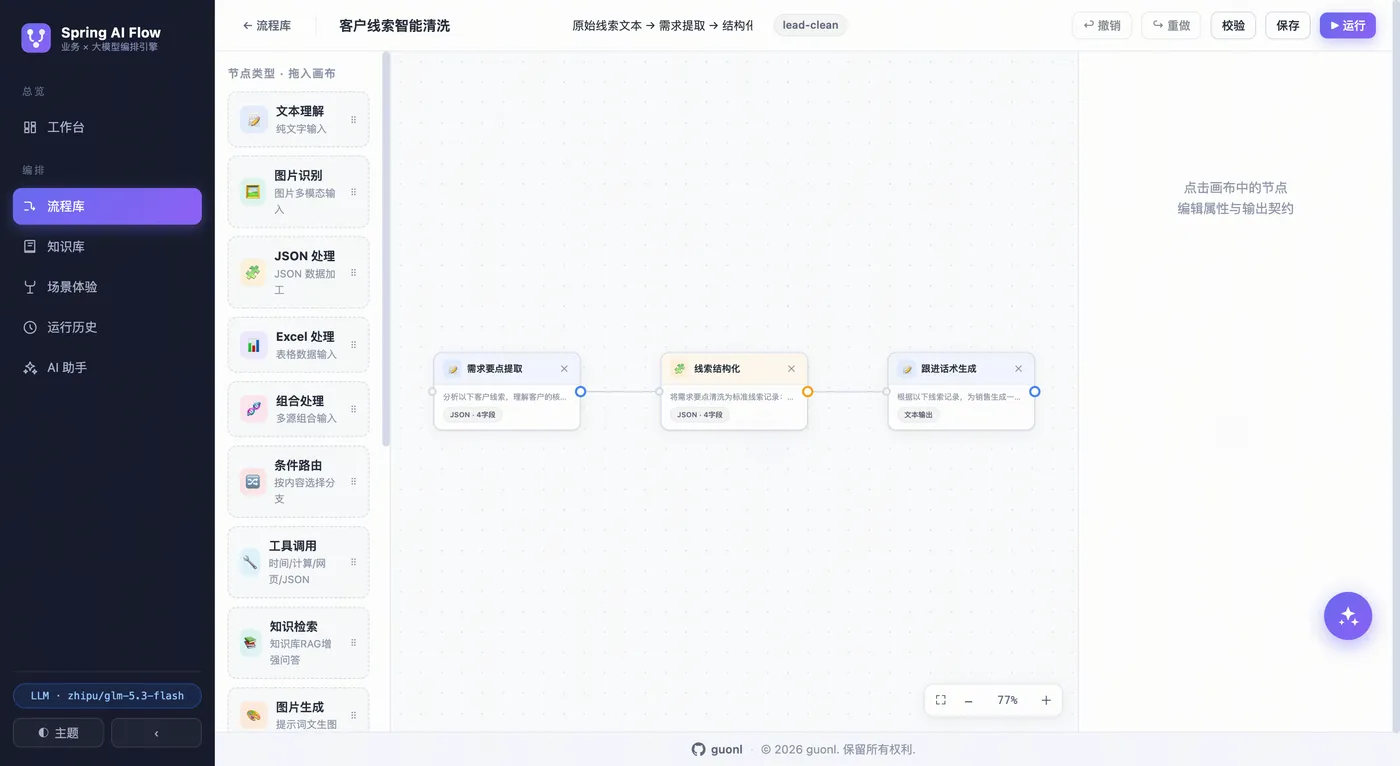Remove the 线索结构化 node
Screen dimensions: 1400x766
791,369
